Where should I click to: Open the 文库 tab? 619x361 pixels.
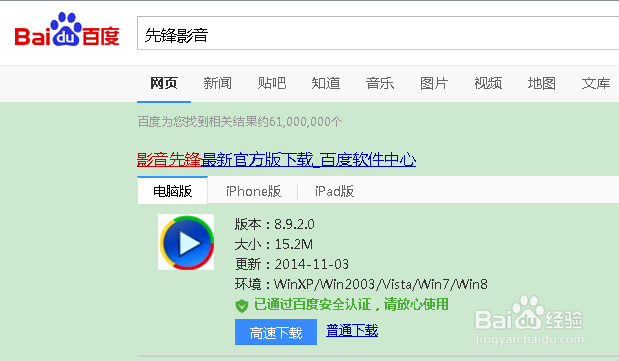pyautogui.click(x=596, y=83)
